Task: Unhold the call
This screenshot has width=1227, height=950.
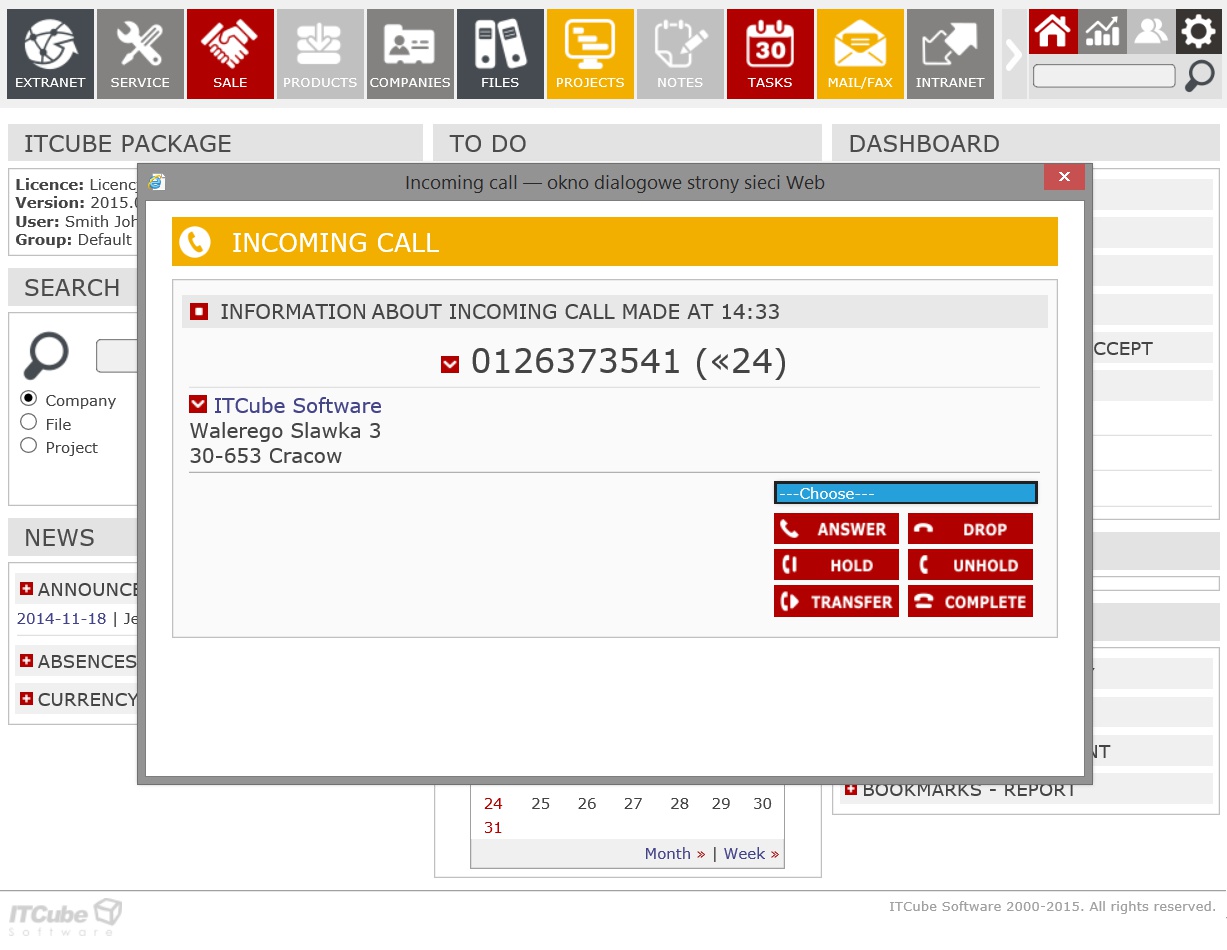Action: pyautogui.click(x=970, y=565)
